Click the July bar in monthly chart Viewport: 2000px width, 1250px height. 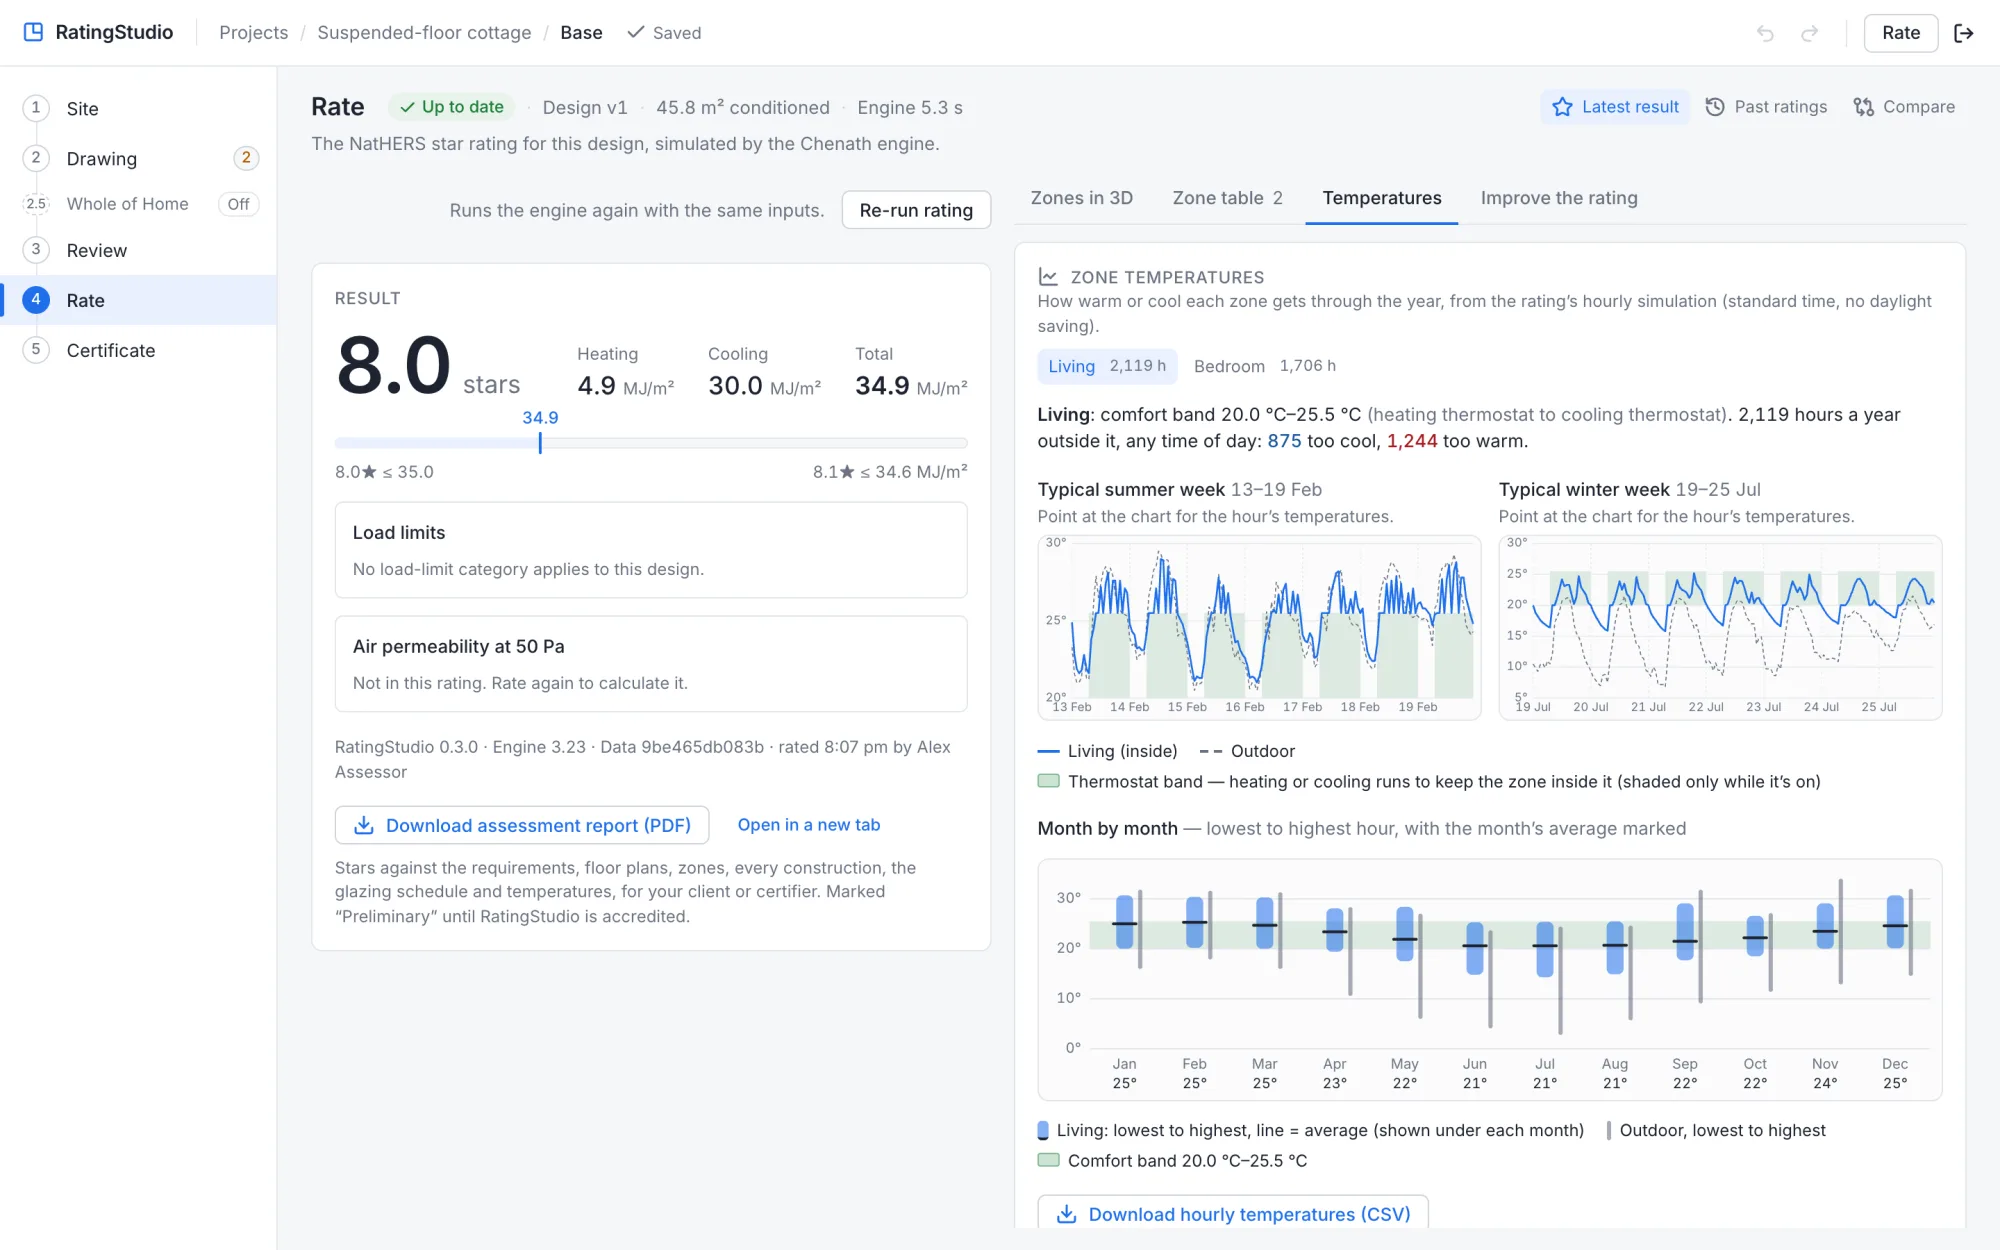click(1545, 949)
